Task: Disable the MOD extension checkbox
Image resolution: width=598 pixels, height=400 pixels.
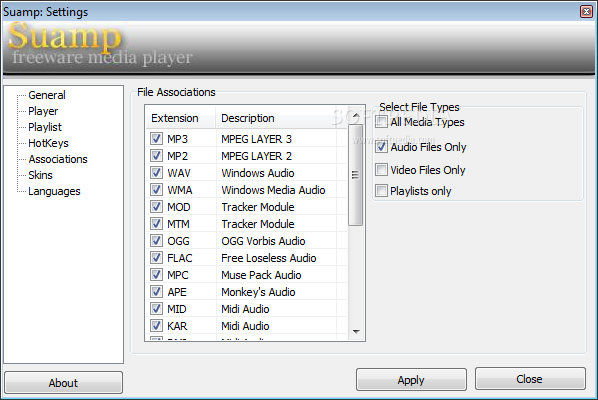Action: pyautogui.click(x=156, y=207)
